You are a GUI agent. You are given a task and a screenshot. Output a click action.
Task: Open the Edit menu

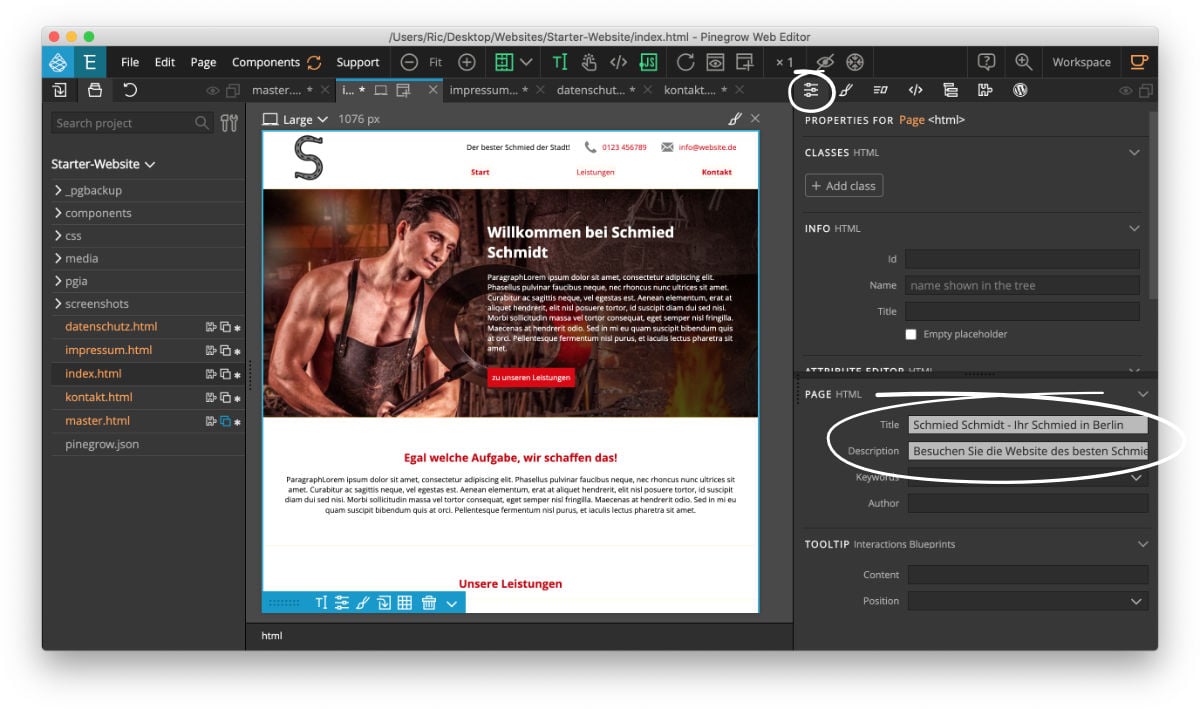[x=165, y=62]
